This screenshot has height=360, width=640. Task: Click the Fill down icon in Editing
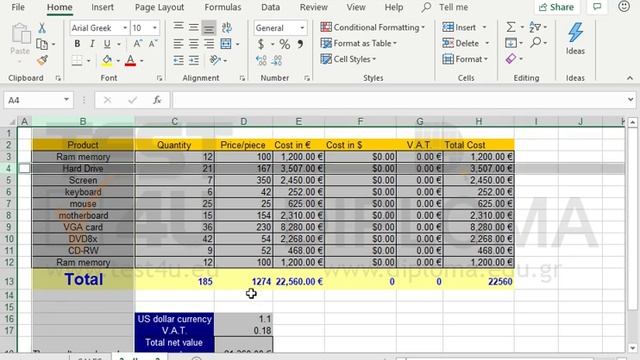(511, 43)
